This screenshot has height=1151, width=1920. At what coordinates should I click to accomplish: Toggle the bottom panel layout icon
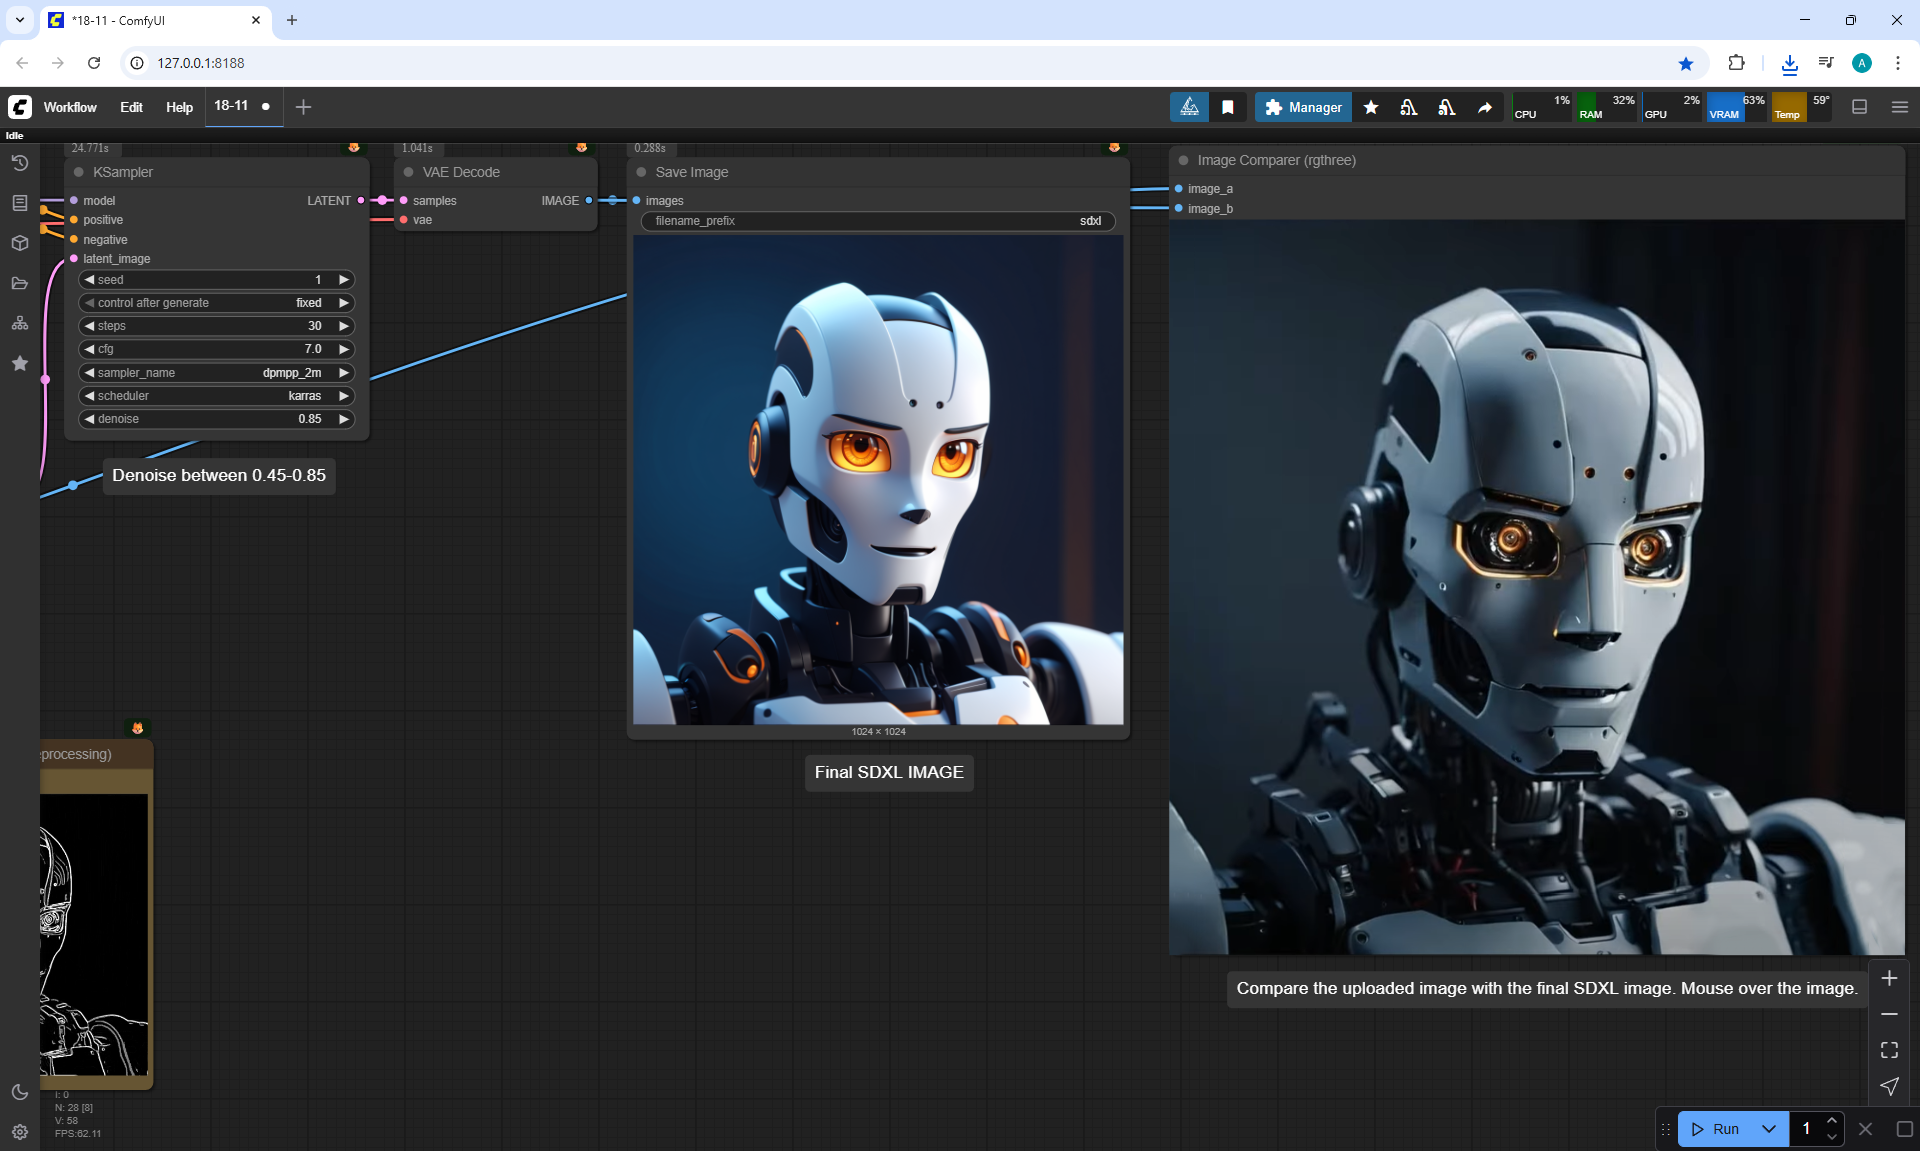(x=1859, y=107)
